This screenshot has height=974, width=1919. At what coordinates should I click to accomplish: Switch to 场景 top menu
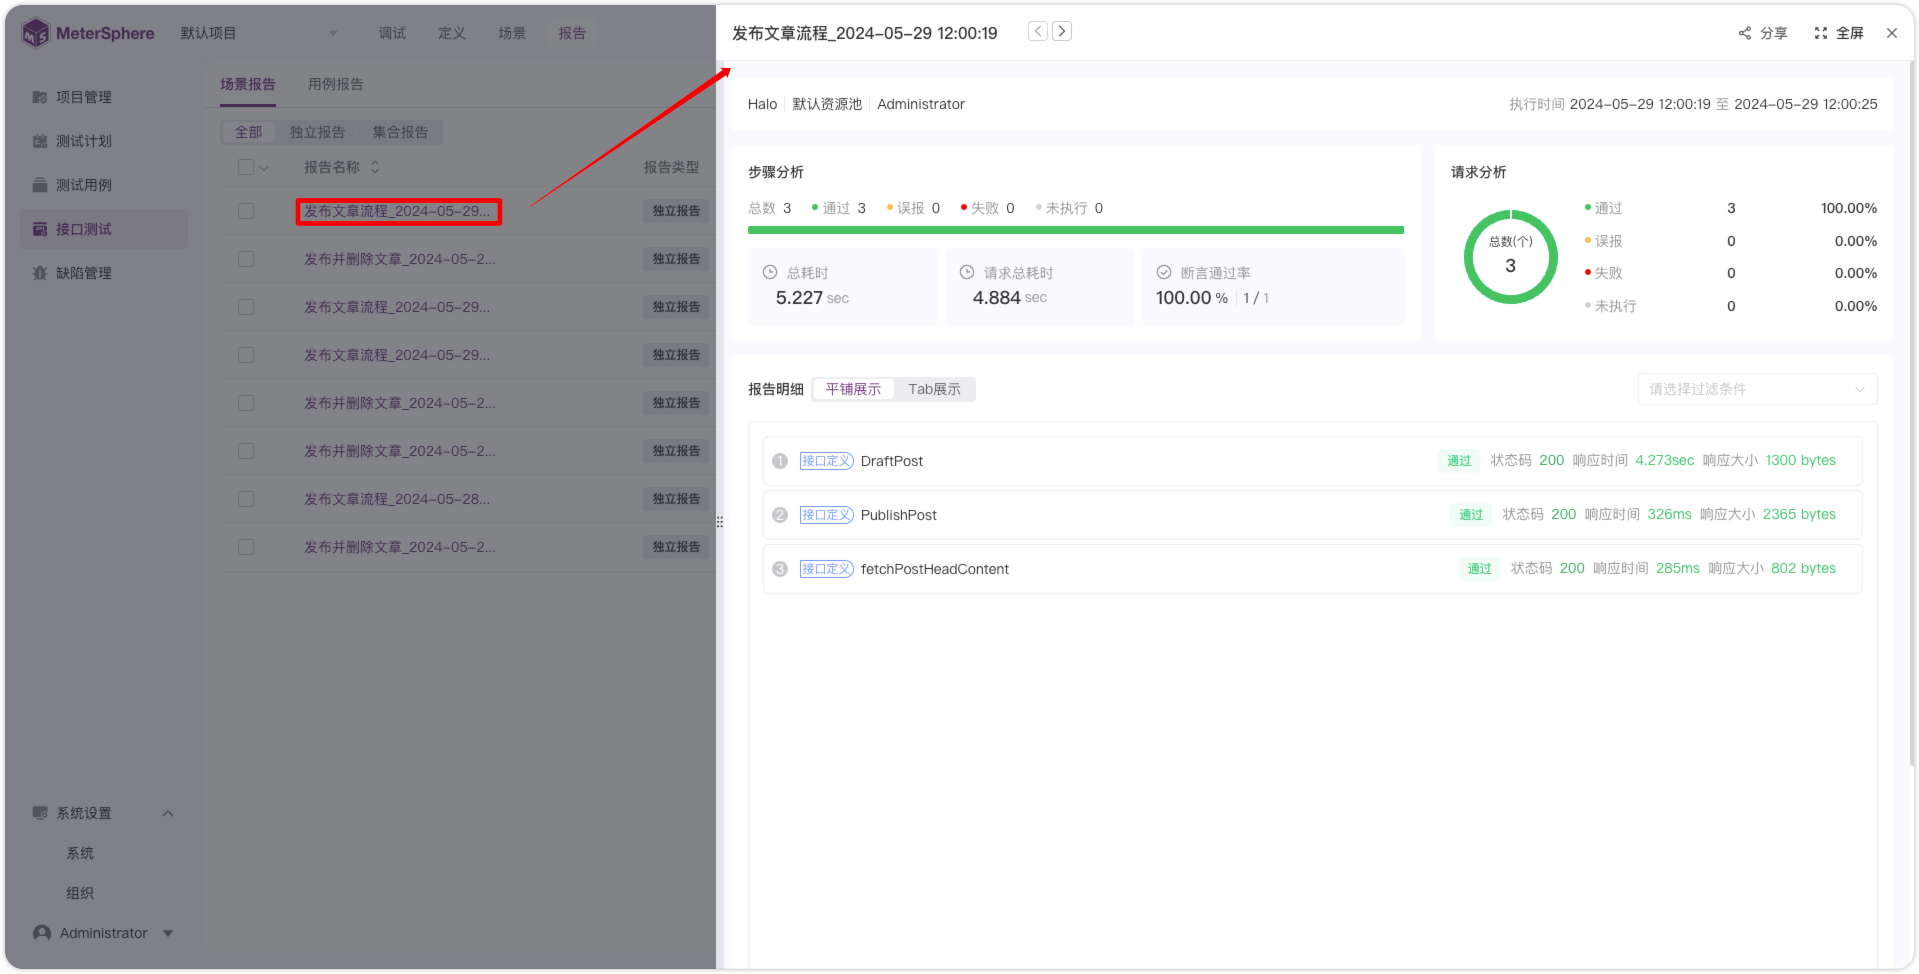tap(512, 33)
